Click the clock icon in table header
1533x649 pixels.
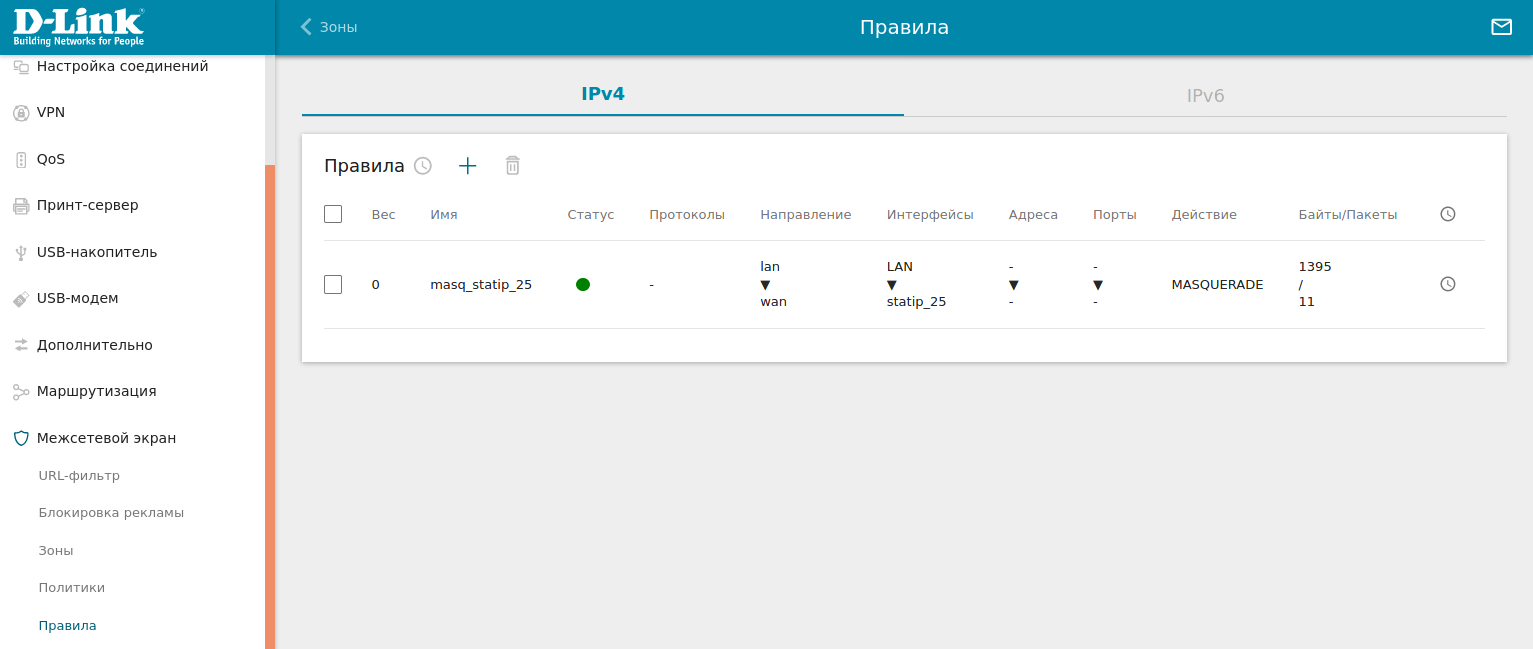tap(1447, 214)
